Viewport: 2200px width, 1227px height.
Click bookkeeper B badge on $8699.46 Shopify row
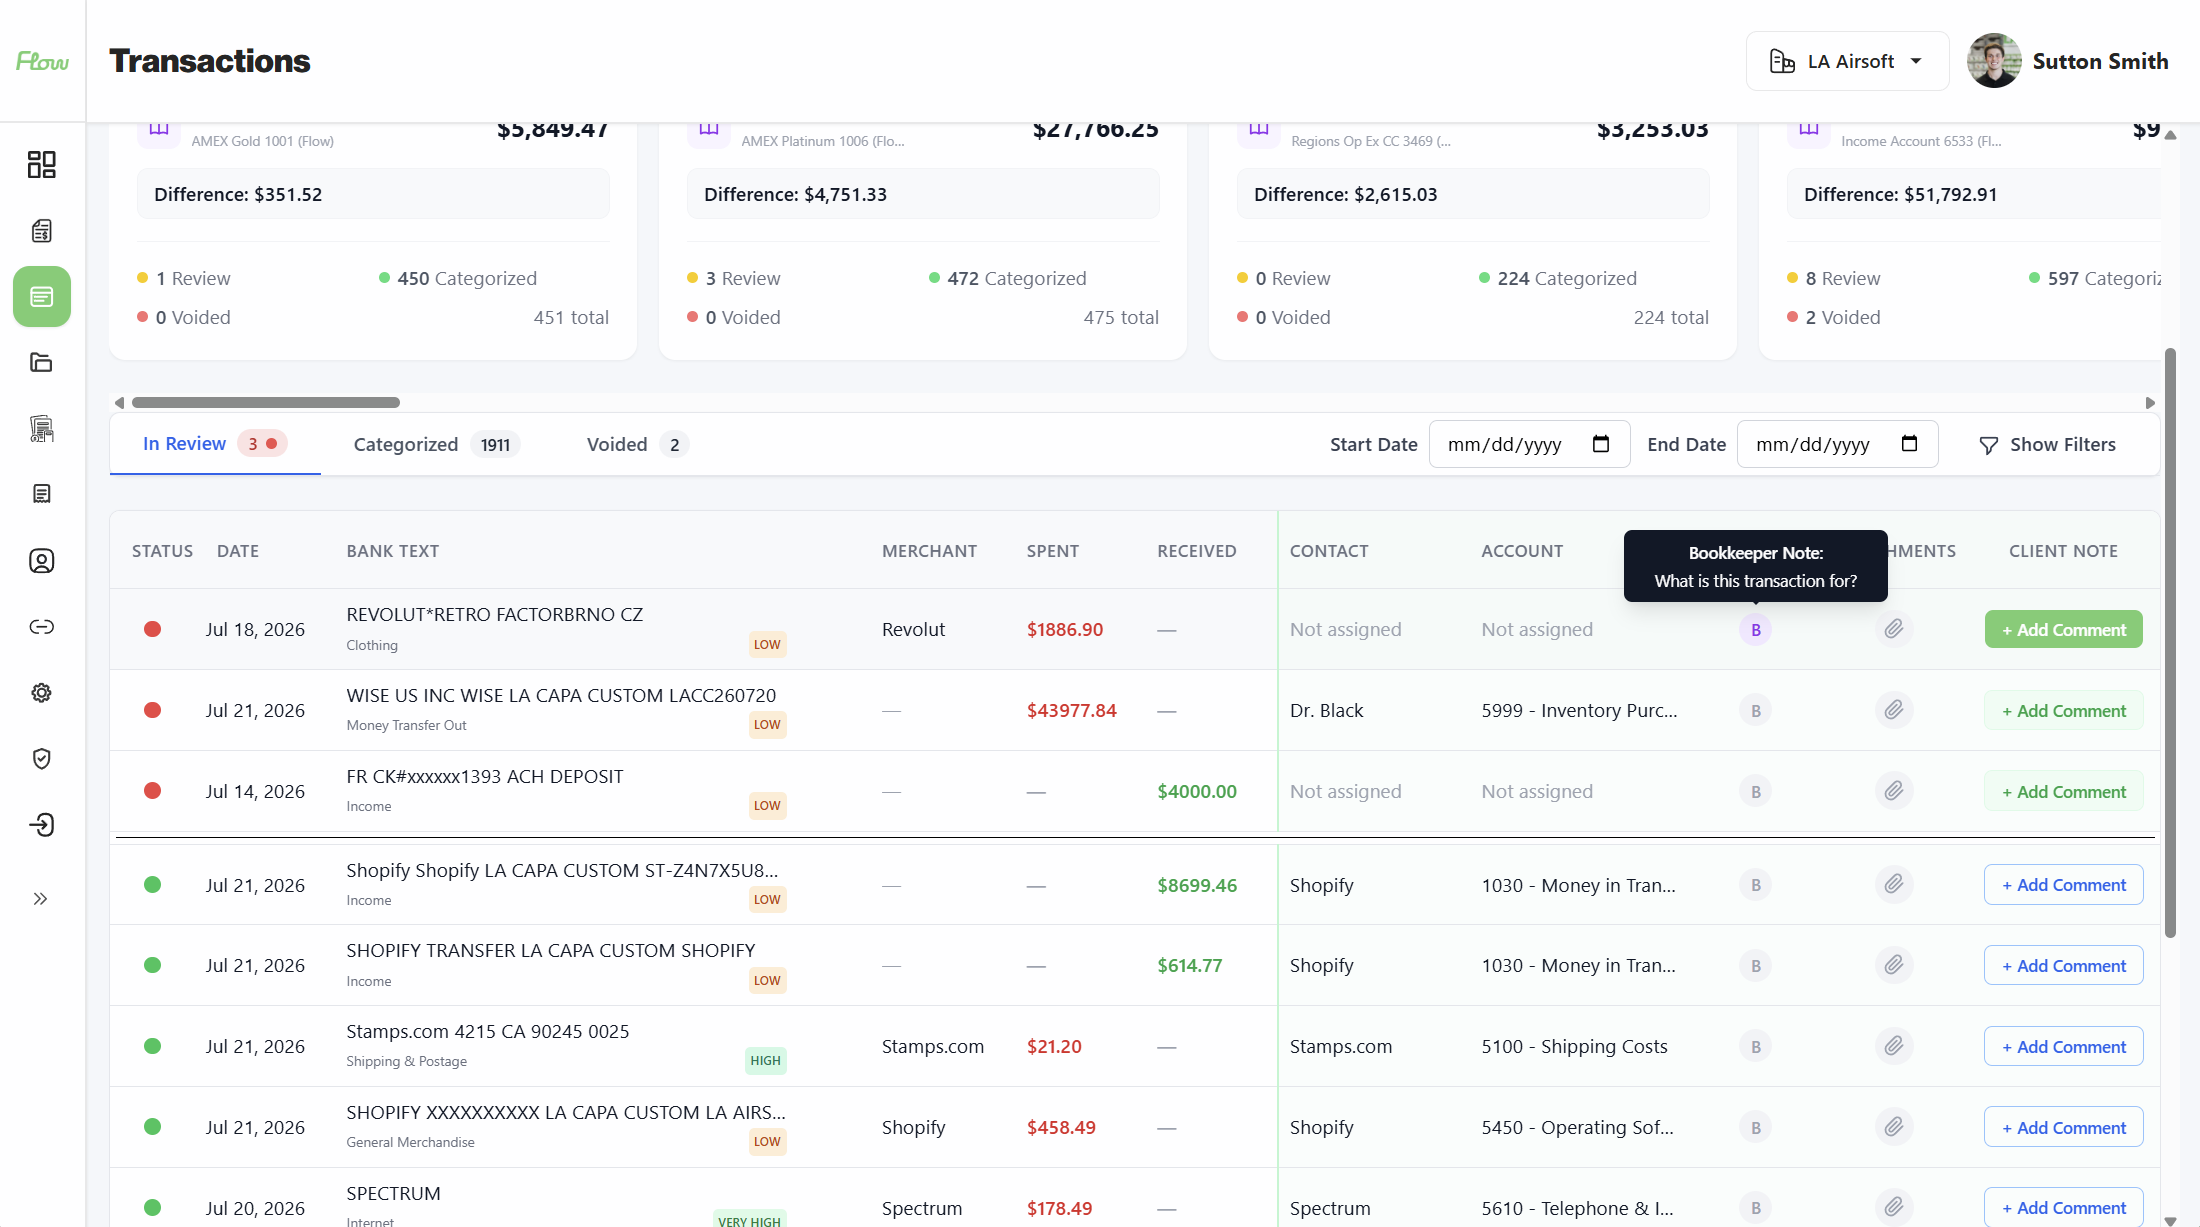1756,885
